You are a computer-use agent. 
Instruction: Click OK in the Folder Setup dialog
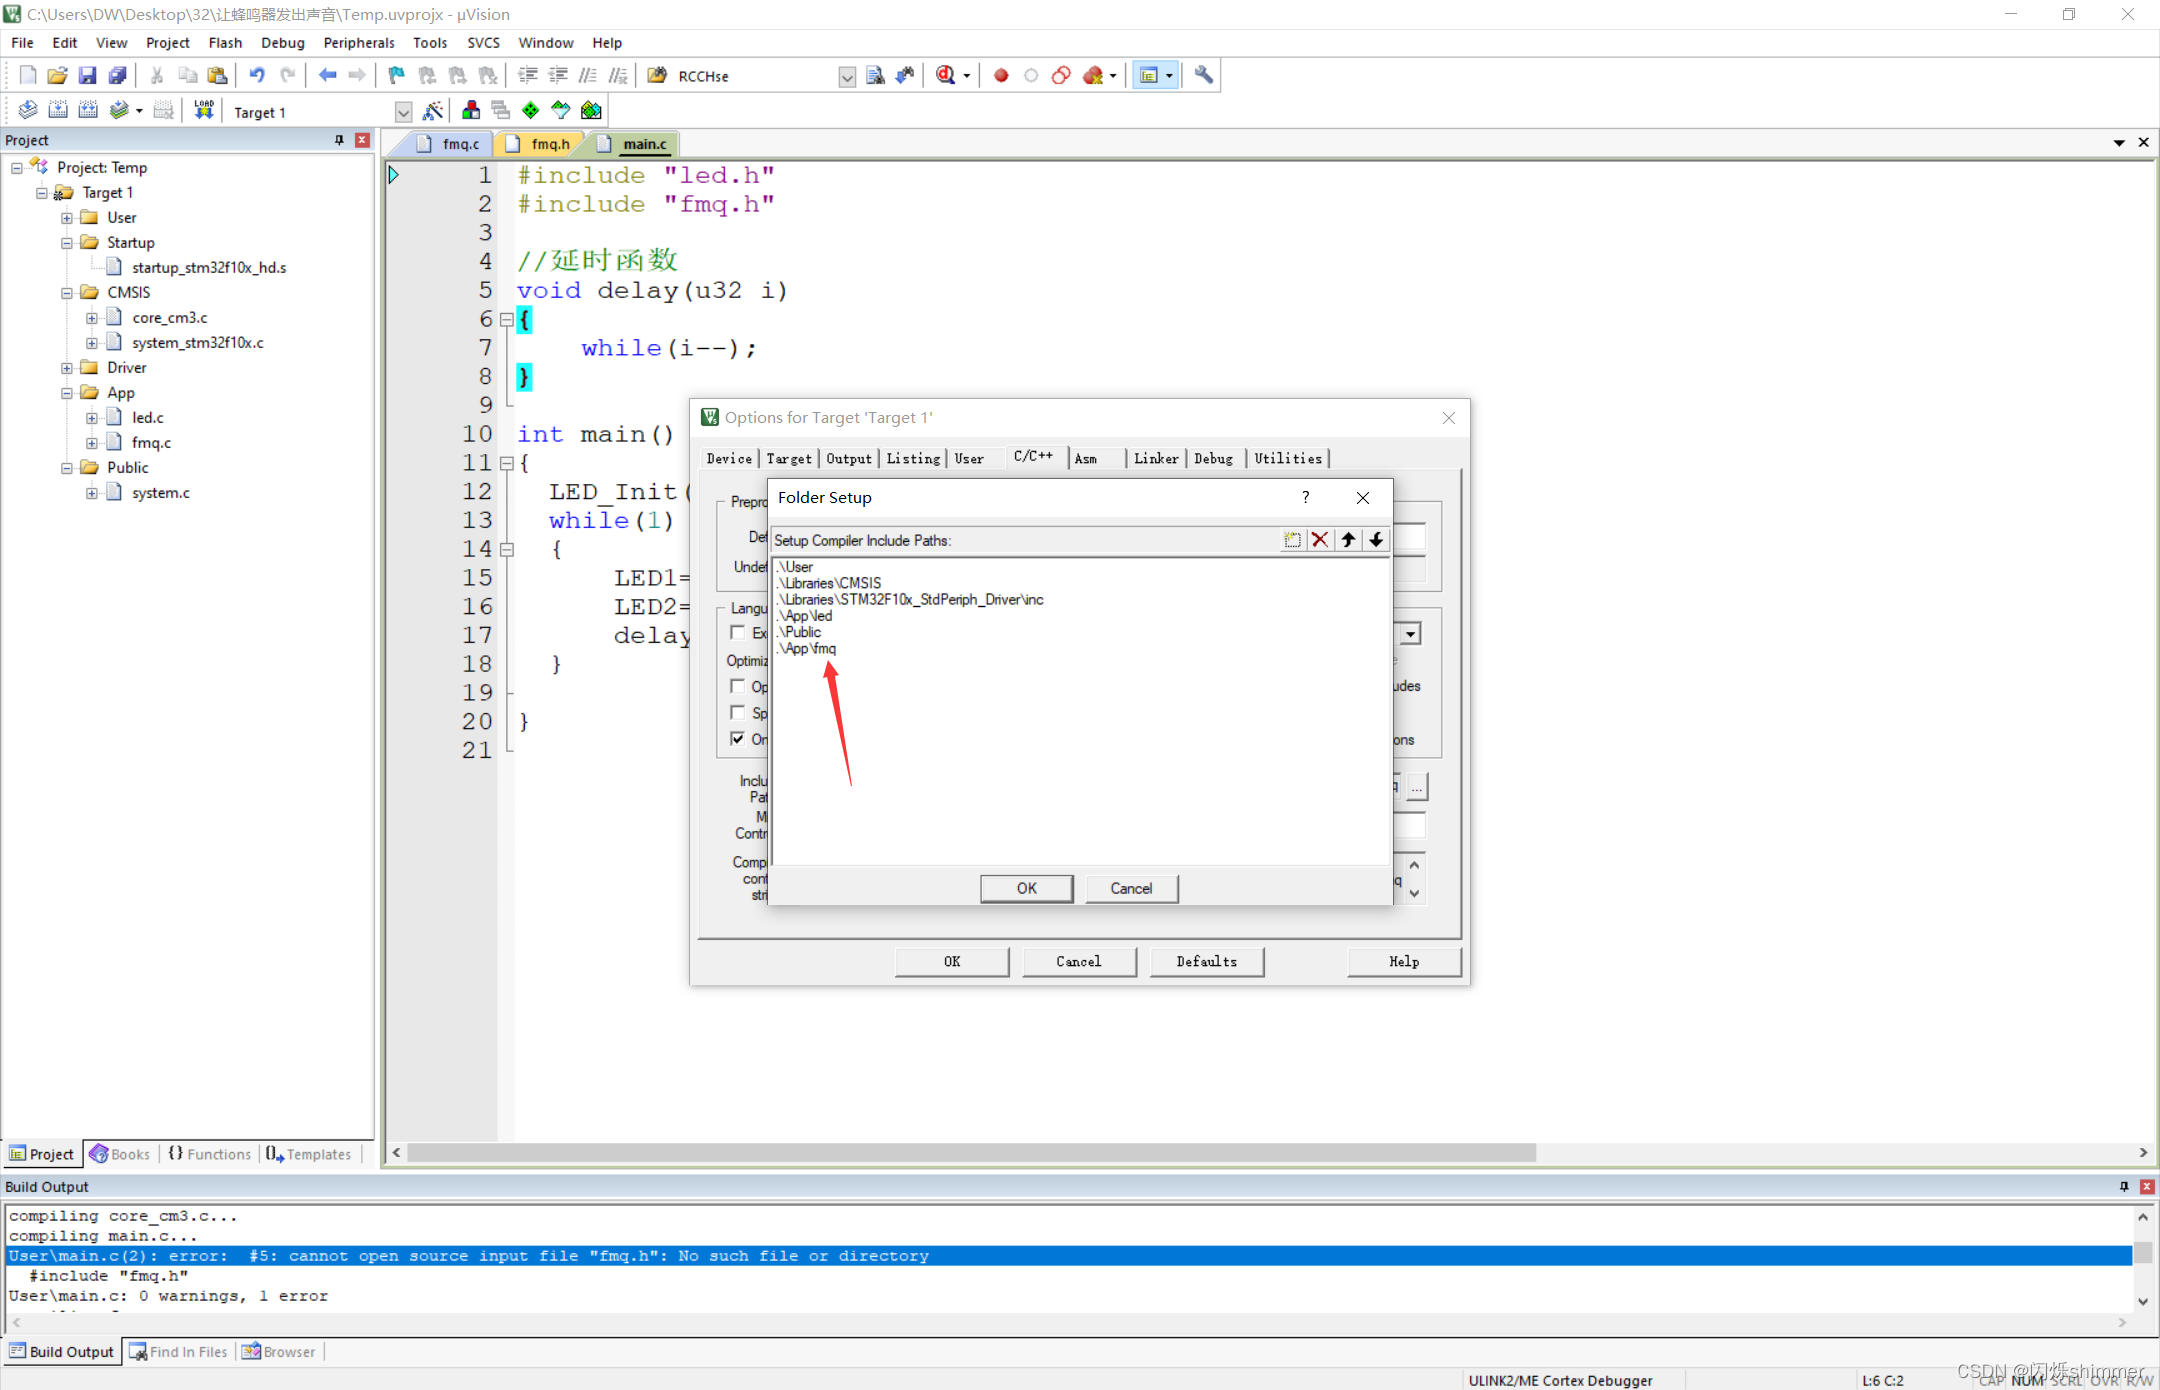pyautogui.click(x=1026, y=888)
